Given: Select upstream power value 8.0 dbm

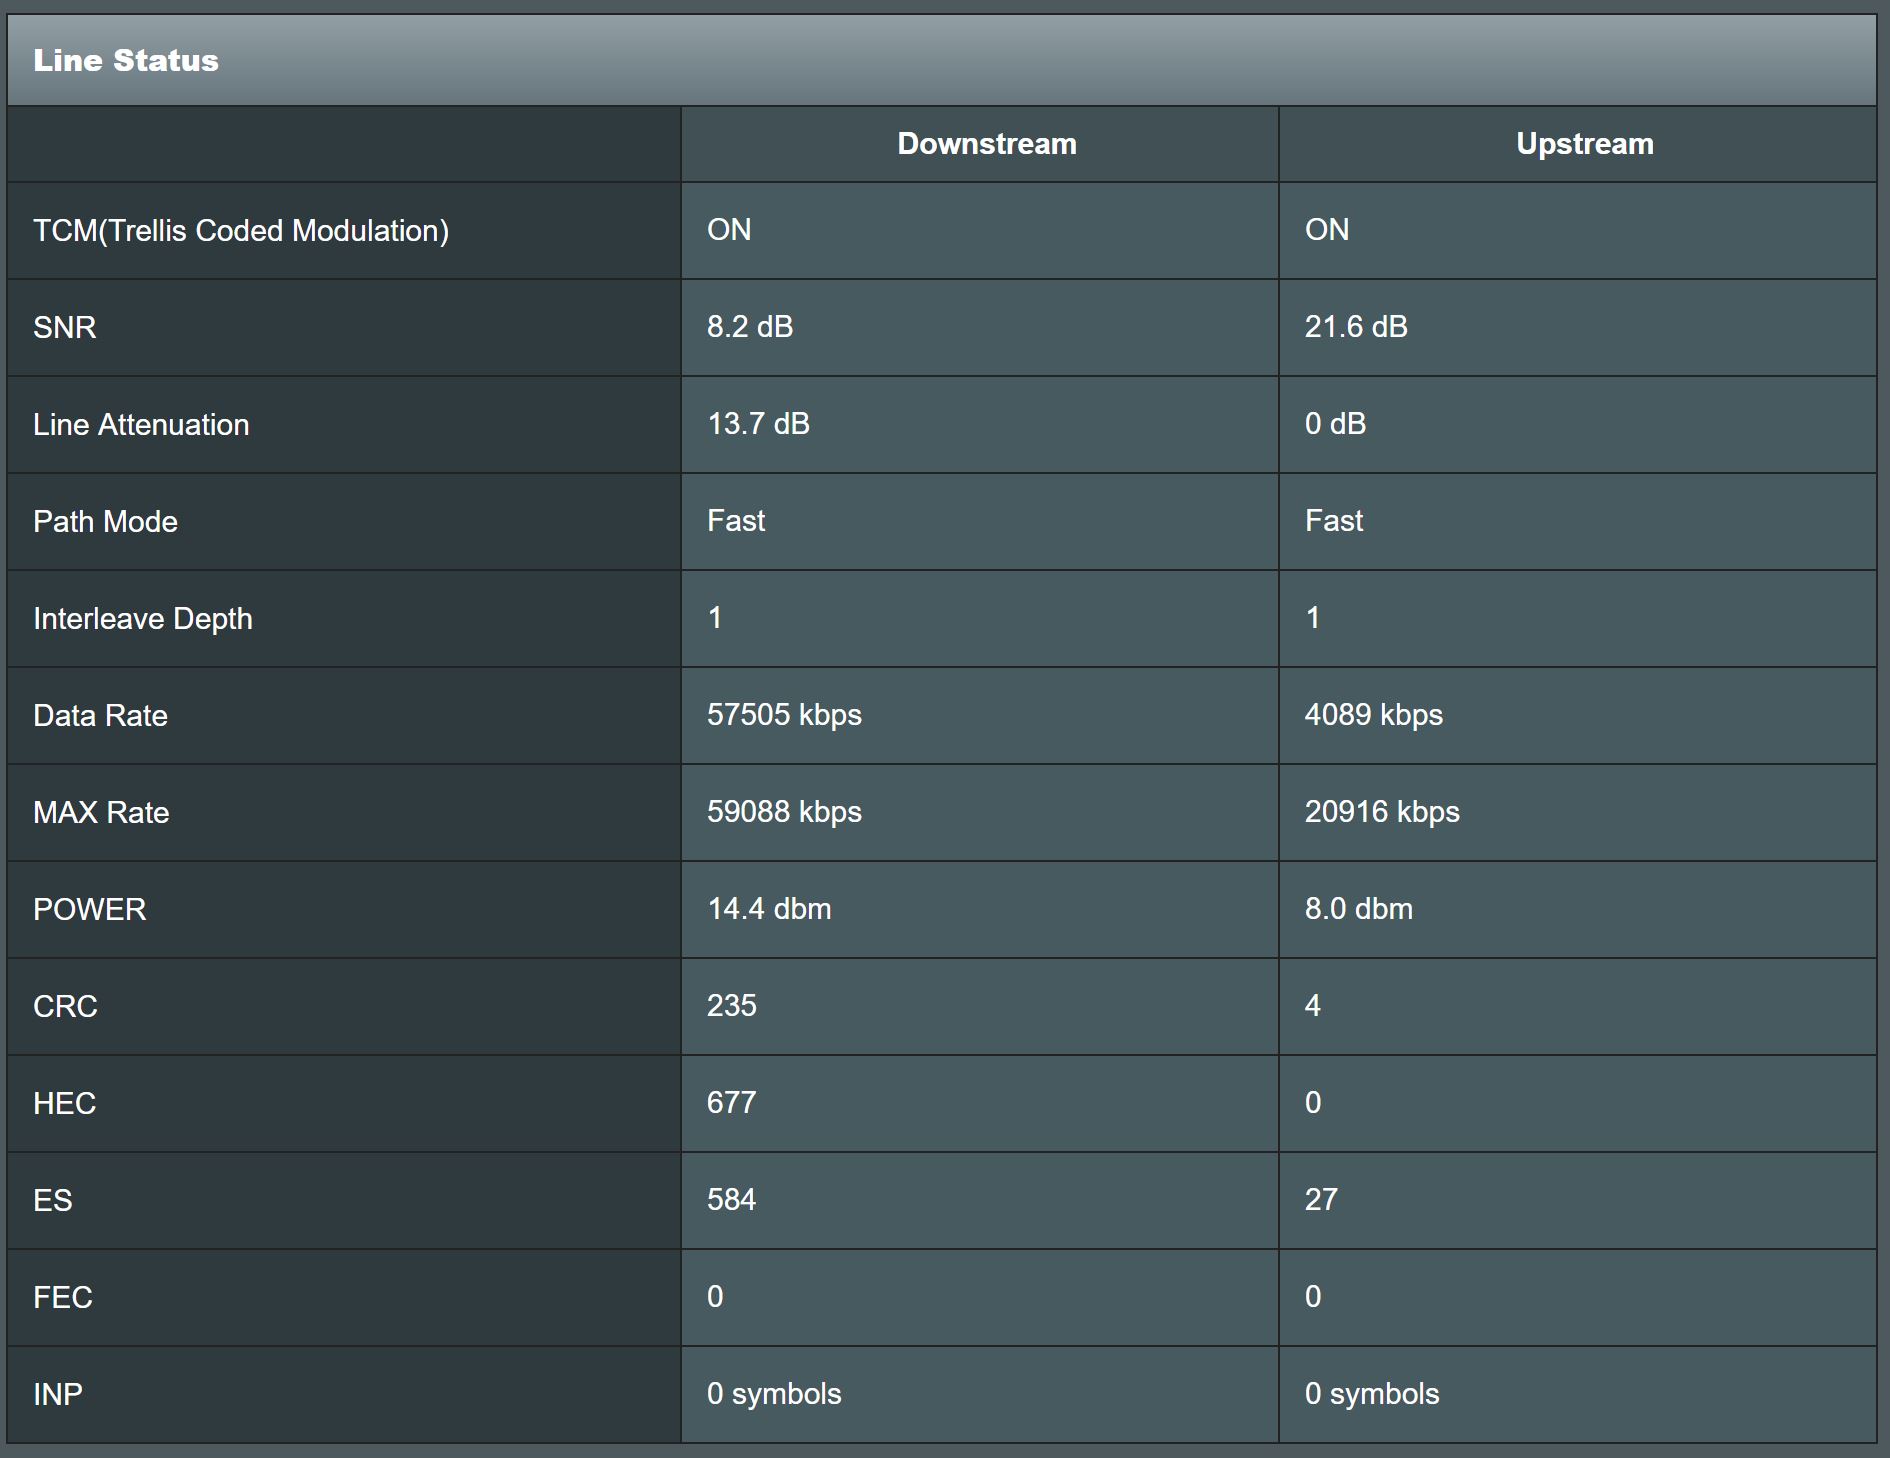Looking at the screenshot, I should coord(1359,909).
